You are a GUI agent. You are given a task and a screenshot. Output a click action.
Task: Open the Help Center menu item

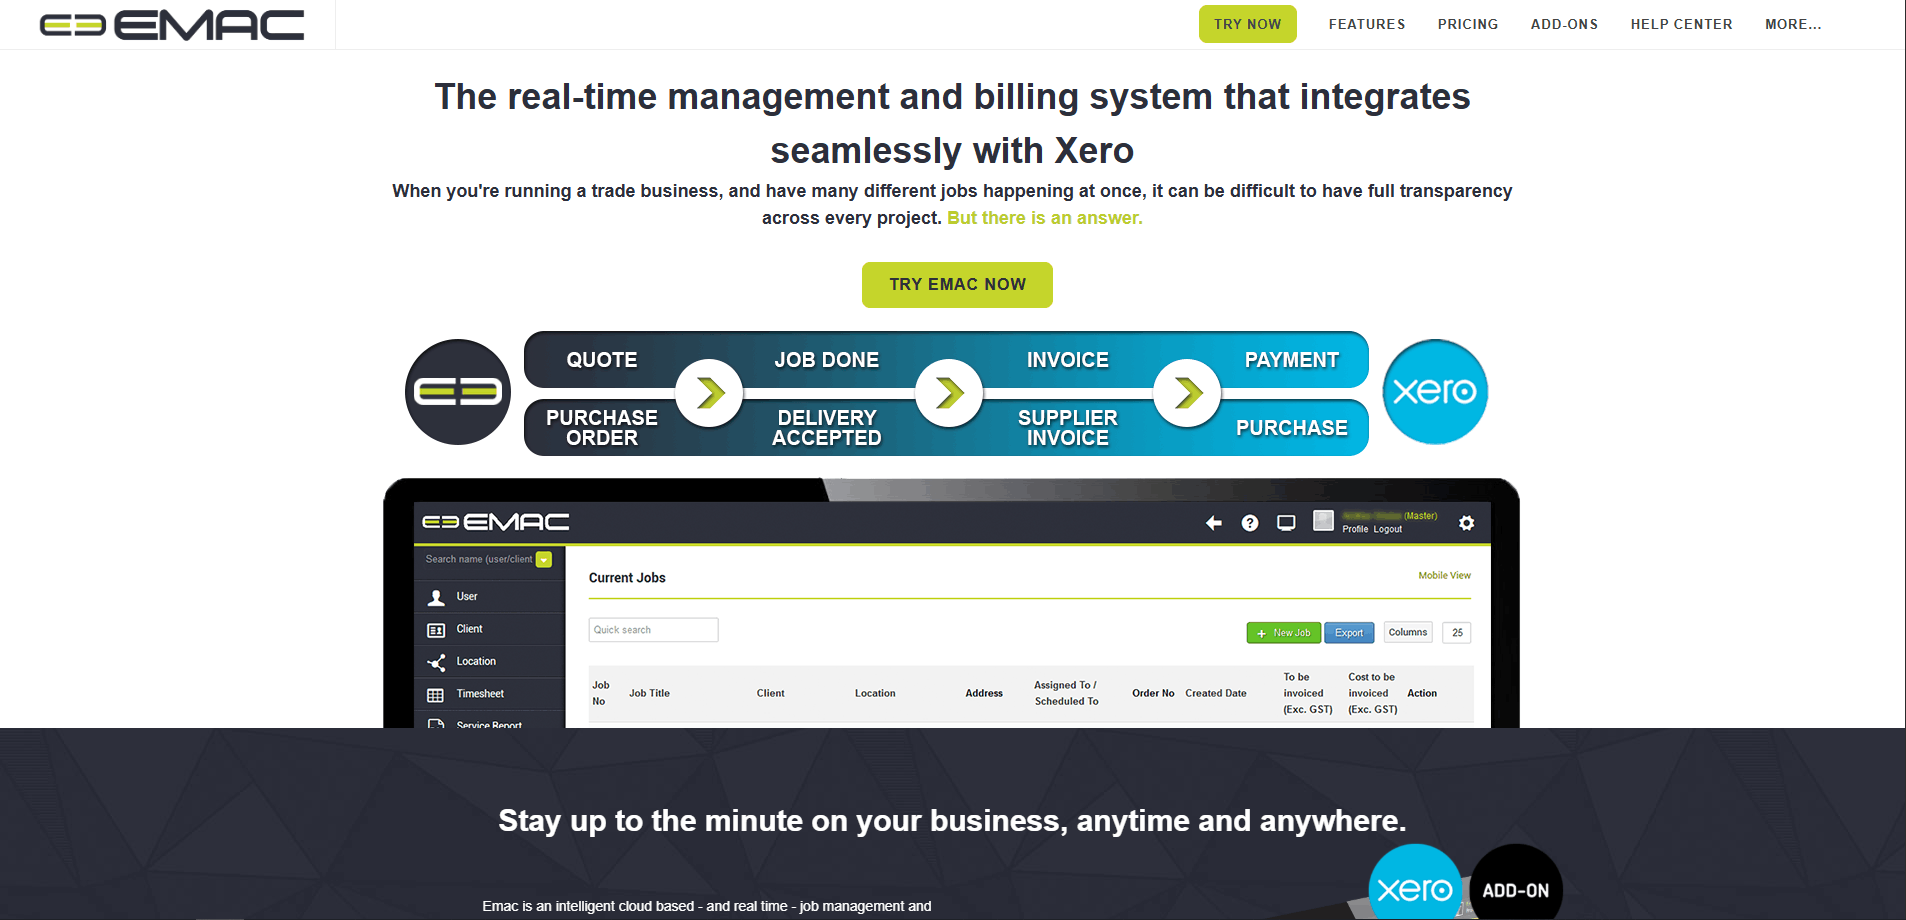[x=1681, y=24]
